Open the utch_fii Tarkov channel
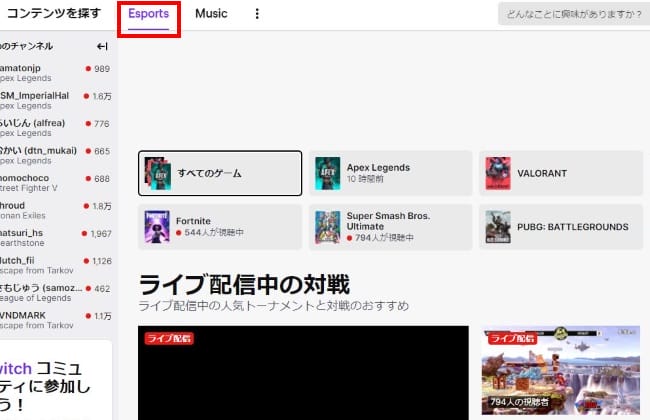 pyautogui.click(x=56, y=265)
